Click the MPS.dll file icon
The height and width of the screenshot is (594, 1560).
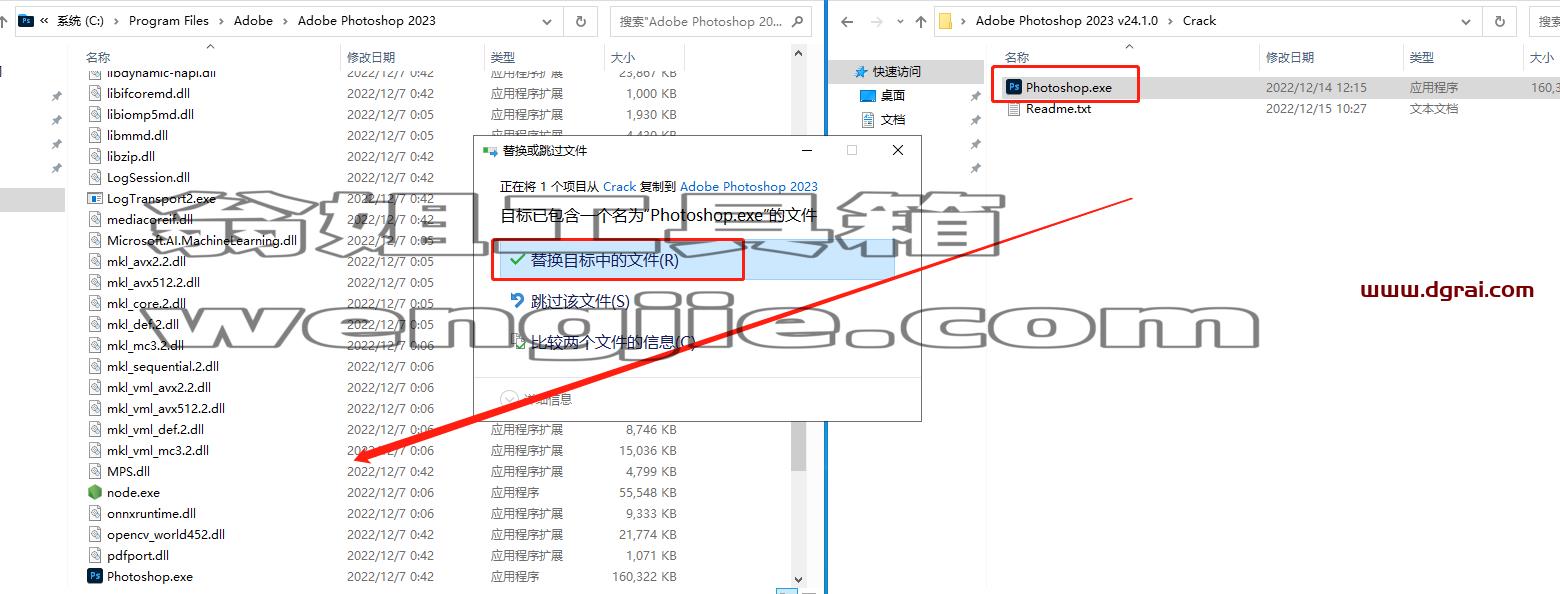pyautogui.click(x=95, y=471)
